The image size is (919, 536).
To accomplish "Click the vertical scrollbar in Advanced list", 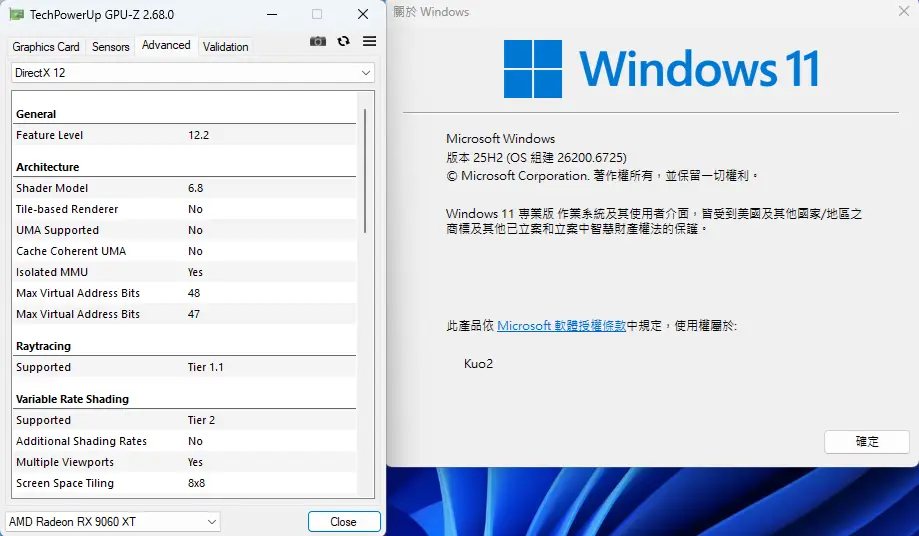I will 364,170.
